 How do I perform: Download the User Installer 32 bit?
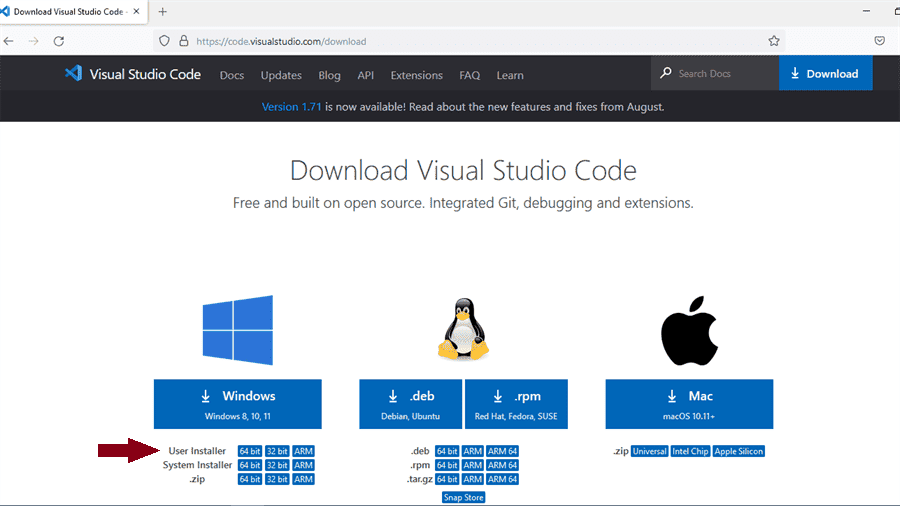277,451
